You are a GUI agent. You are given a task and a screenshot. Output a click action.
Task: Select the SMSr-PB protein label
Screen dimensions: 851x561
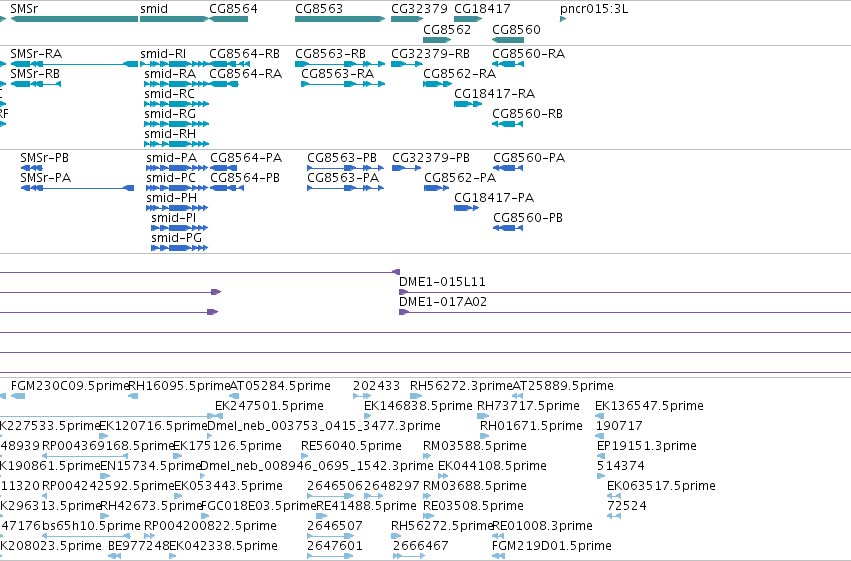(45, 158)
